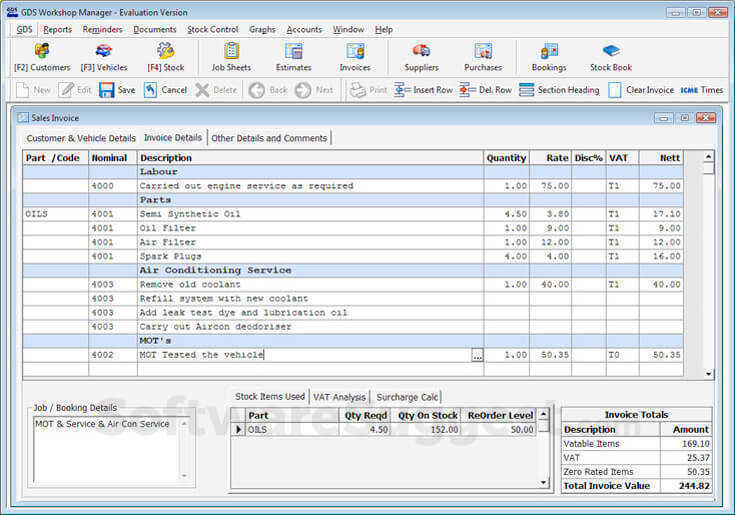Open the Stock Book icon
This screenshot has width=735, height=515.
pyautogui.click(x=611, y=57)
